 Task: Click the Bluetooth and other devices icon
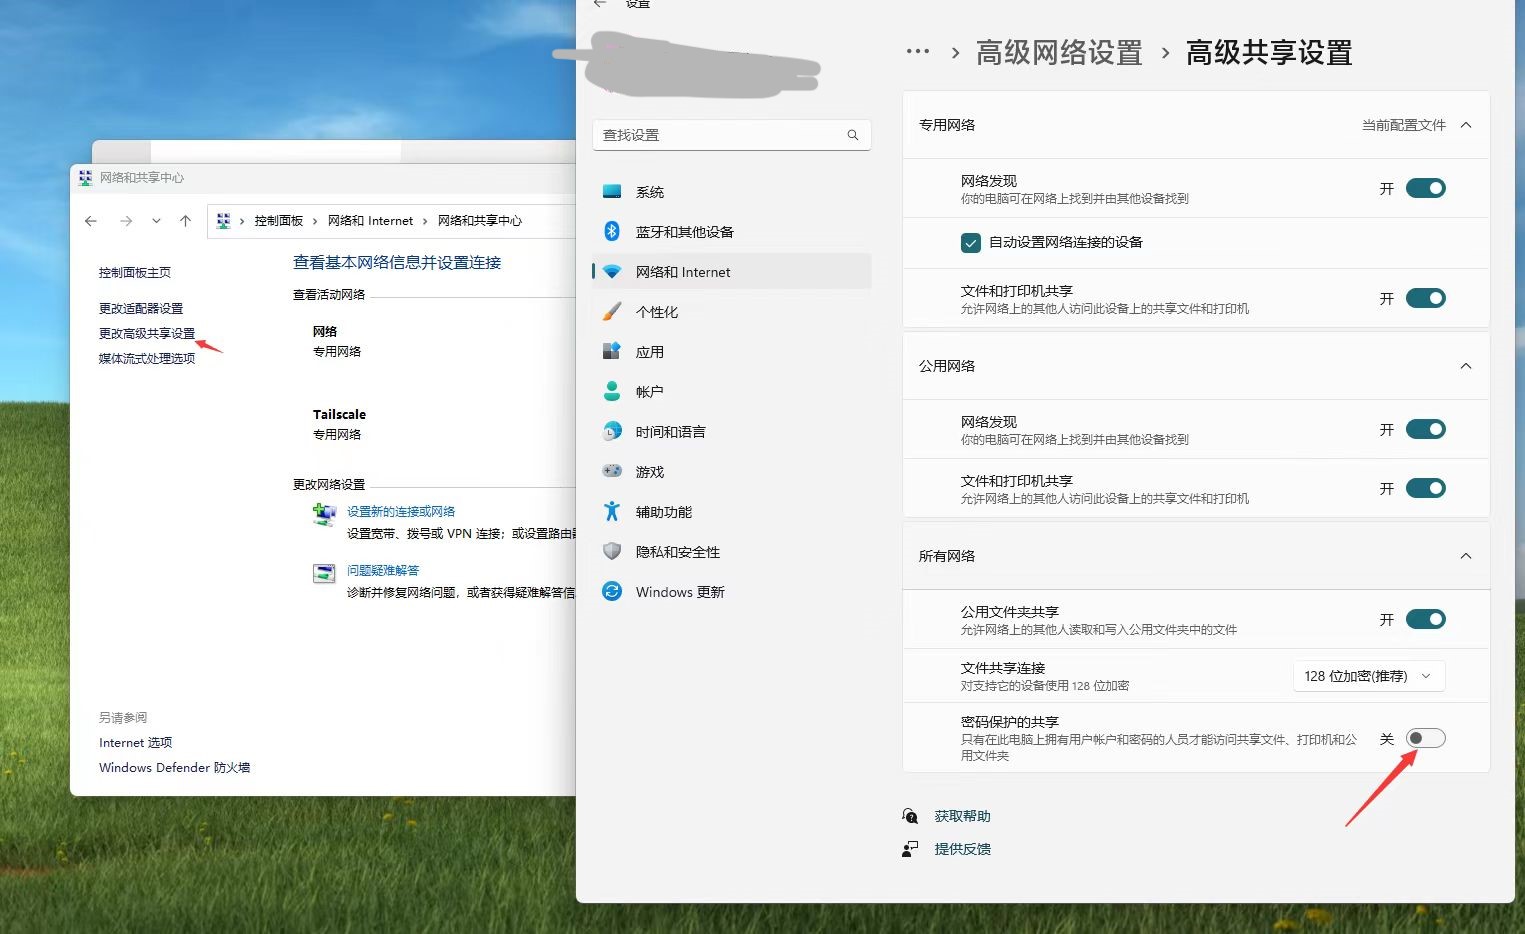pos(612,231)
